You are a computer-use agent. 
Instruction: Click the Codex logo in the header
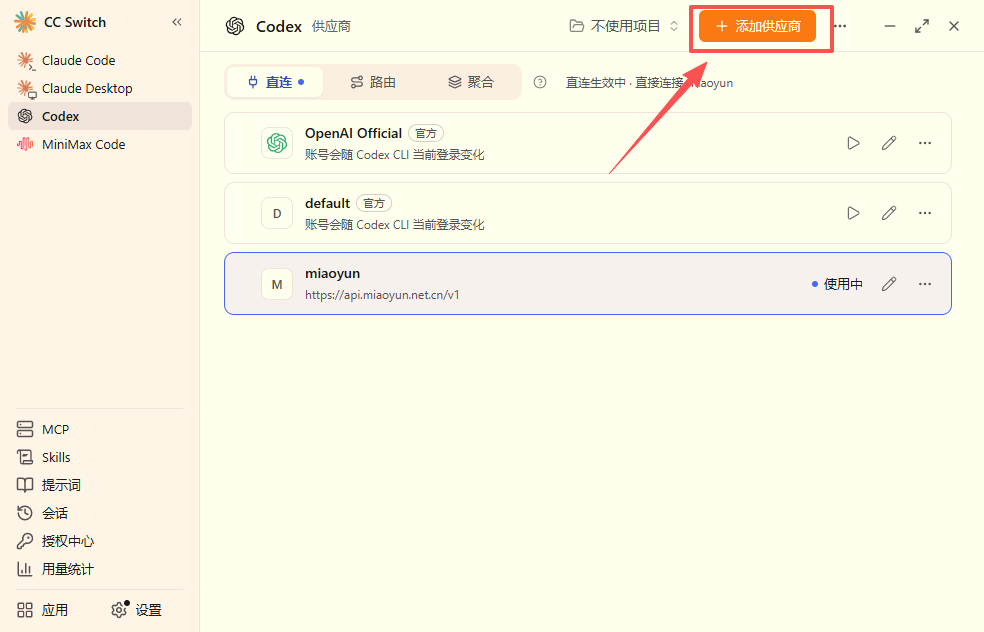coord(235,26)
